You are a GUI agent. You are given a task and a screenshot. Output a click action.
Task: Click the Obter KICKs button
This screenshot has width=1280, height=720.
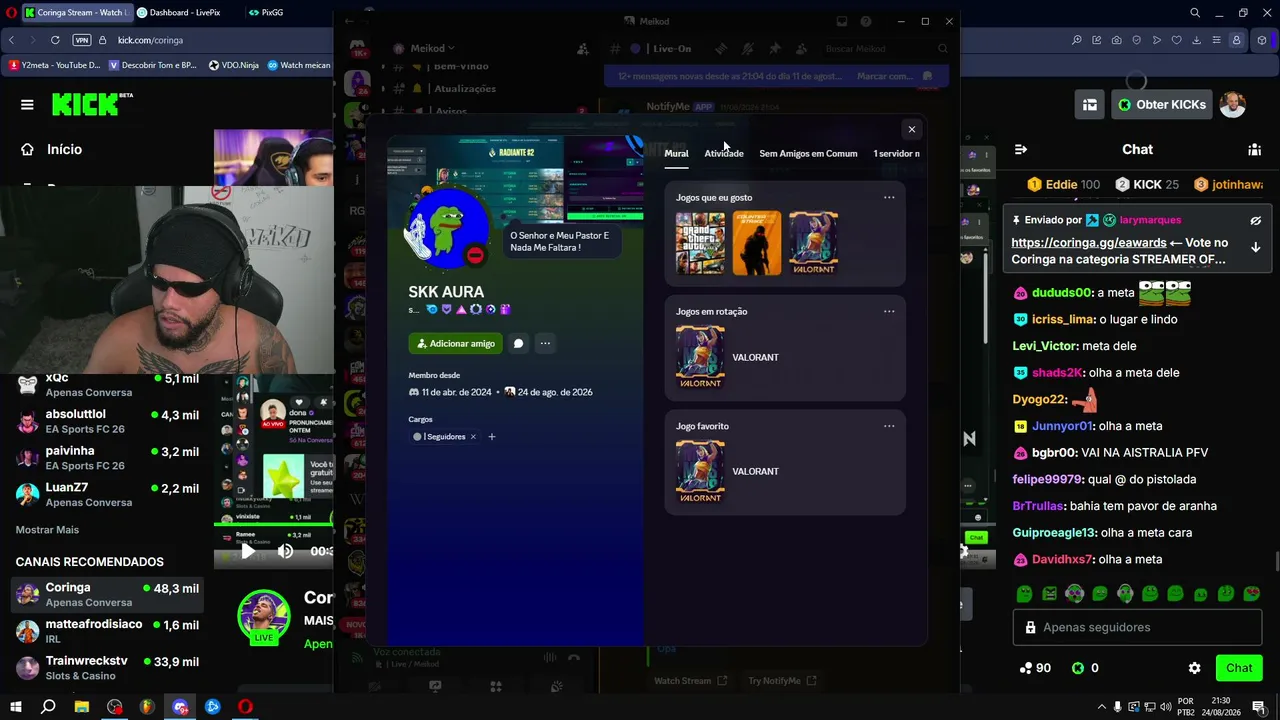coord(1162,104)
